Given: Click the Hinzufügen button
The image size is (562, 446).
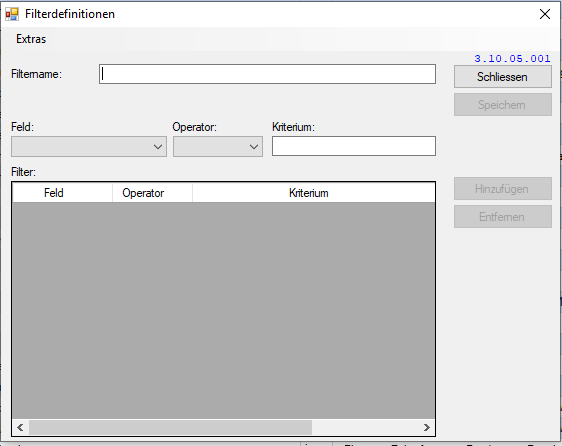Looking at the screenshot, I should [x=503, y=189].
